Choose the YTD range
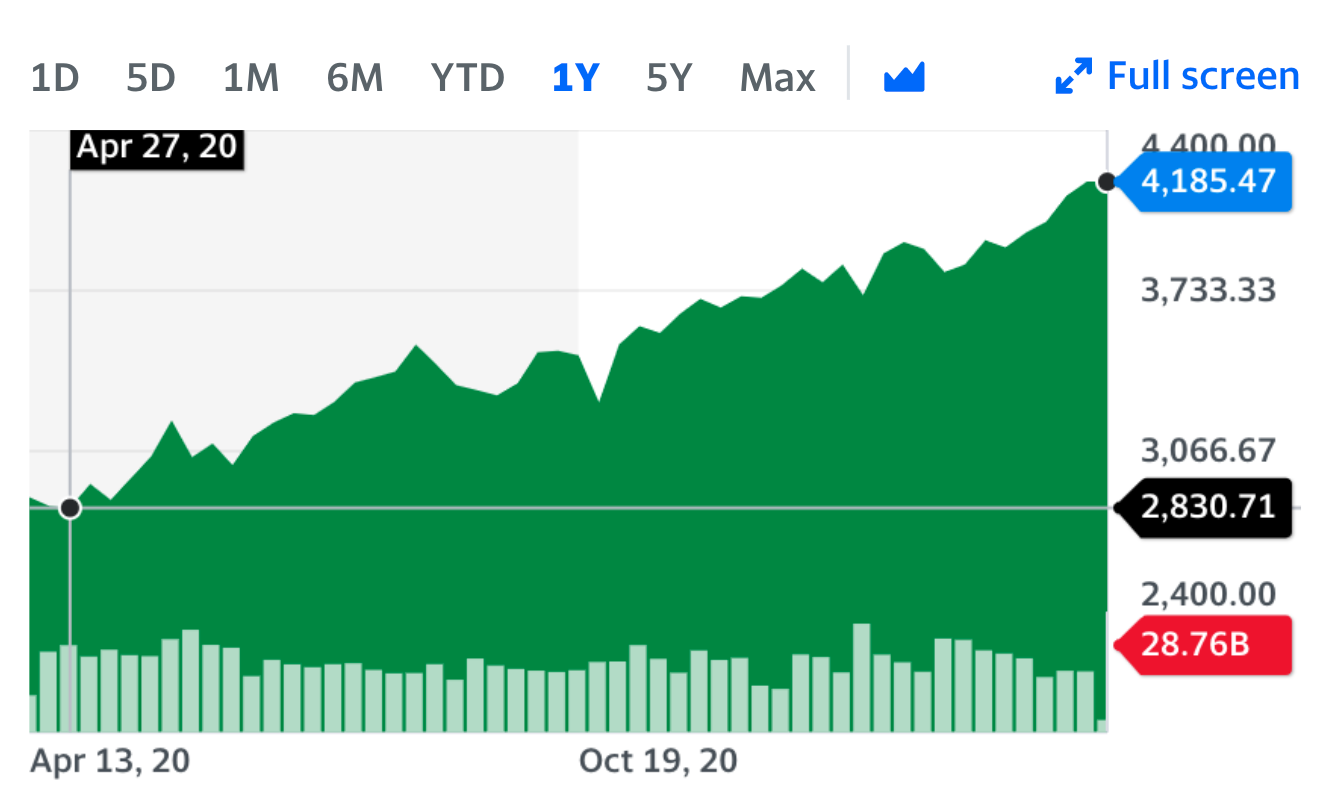This screenshot has height=802, width=1326. tap(468, 77)
